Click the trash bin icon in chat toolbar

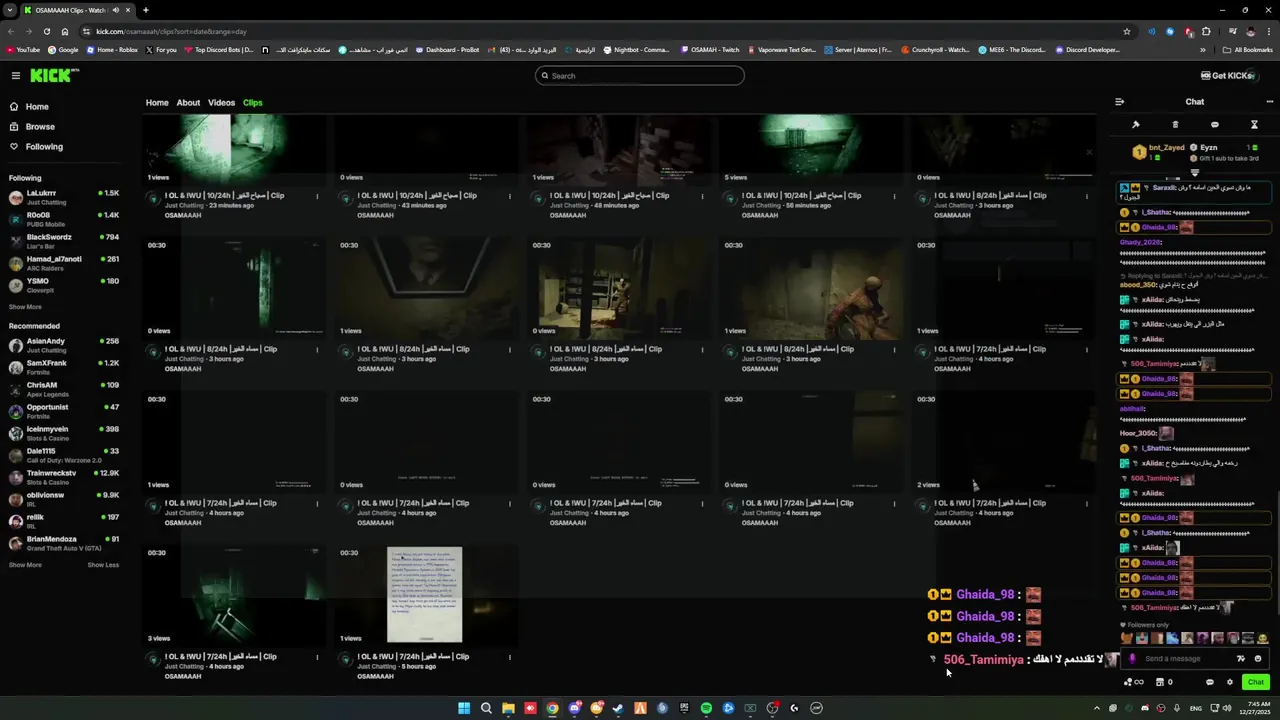coord(1175,125)
